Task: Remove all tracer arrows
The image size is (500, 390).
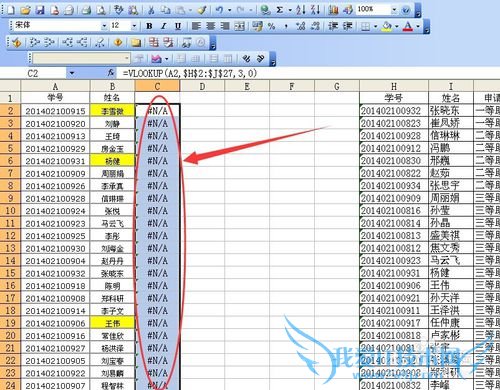Action: (x=99, y=42)
